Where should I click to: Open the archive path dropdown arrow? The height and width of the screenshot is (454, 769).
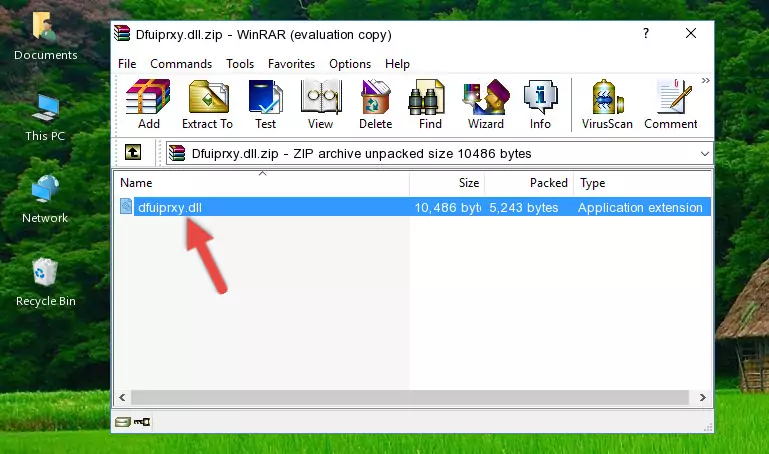tap(705, 153)
